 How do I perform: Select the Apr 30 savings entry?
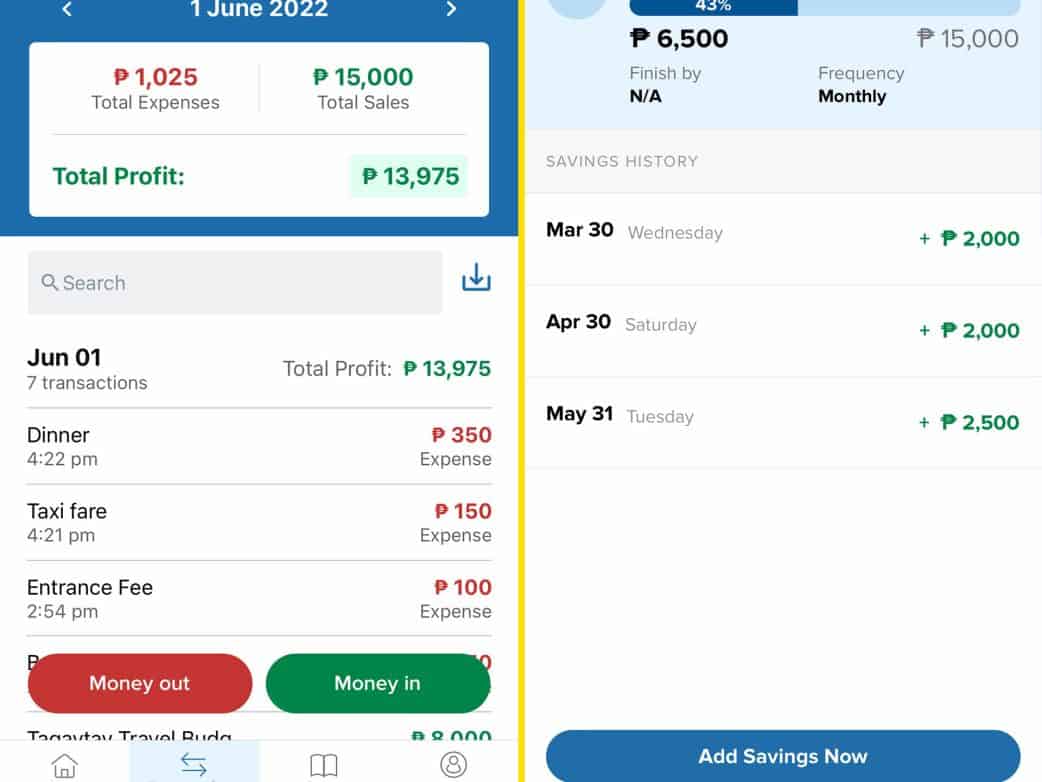click(x=782, y=330)
